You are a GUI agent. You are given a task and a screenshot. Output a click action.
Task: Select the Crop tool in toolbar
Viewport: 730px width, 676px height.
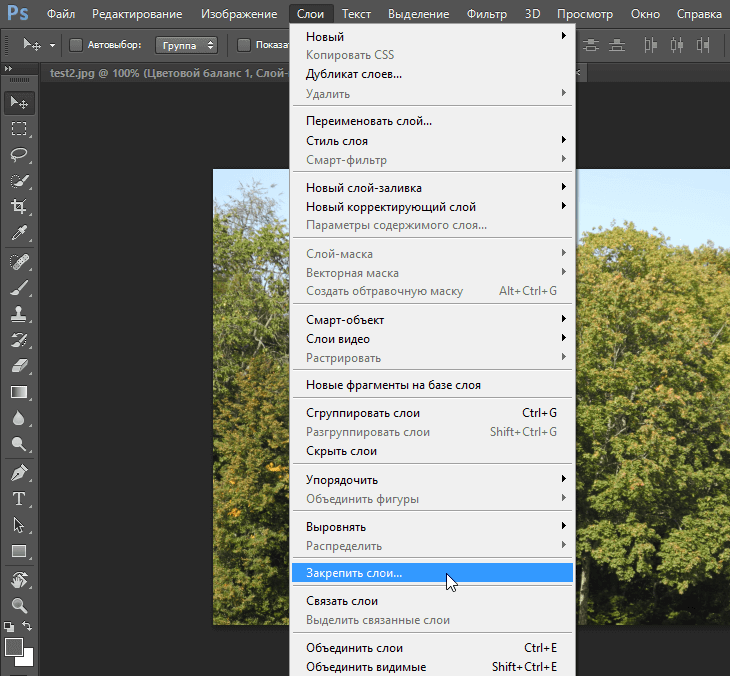click(x=19, y=207)
